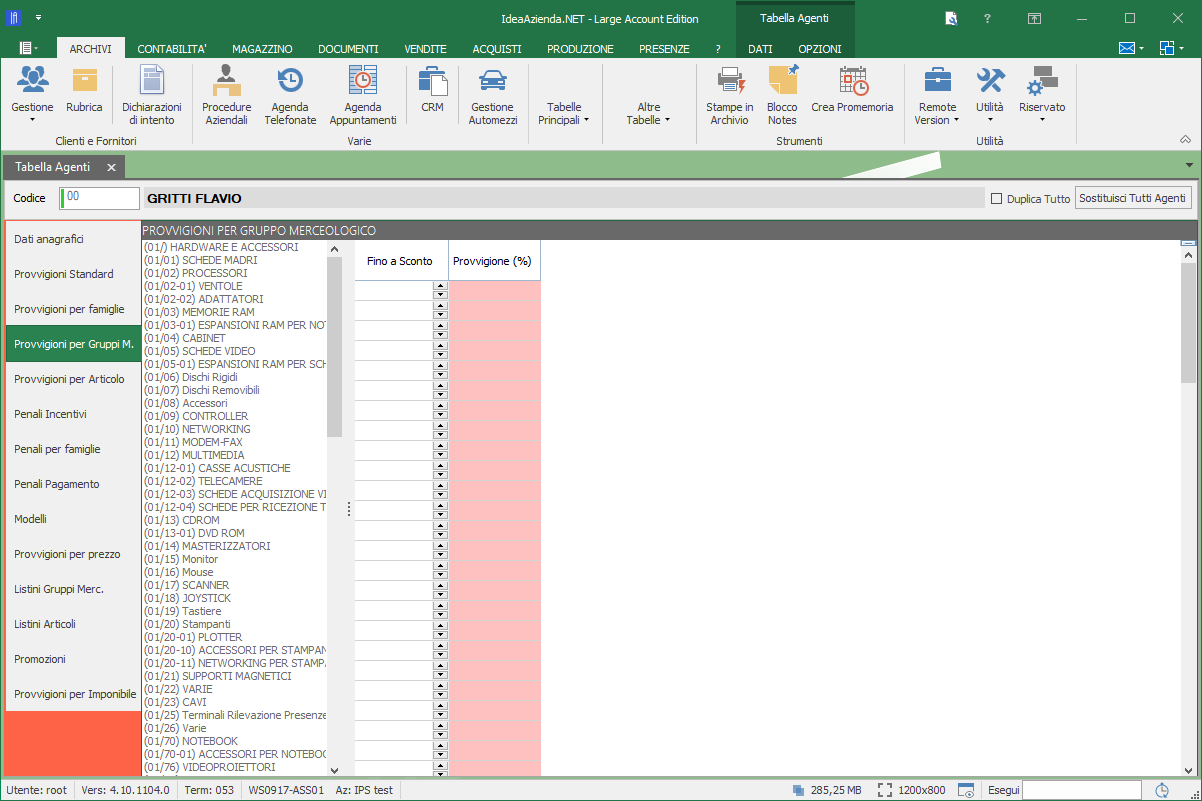
Task: Click the window icon beside 1200x800
Action: (x=966, y=790)
